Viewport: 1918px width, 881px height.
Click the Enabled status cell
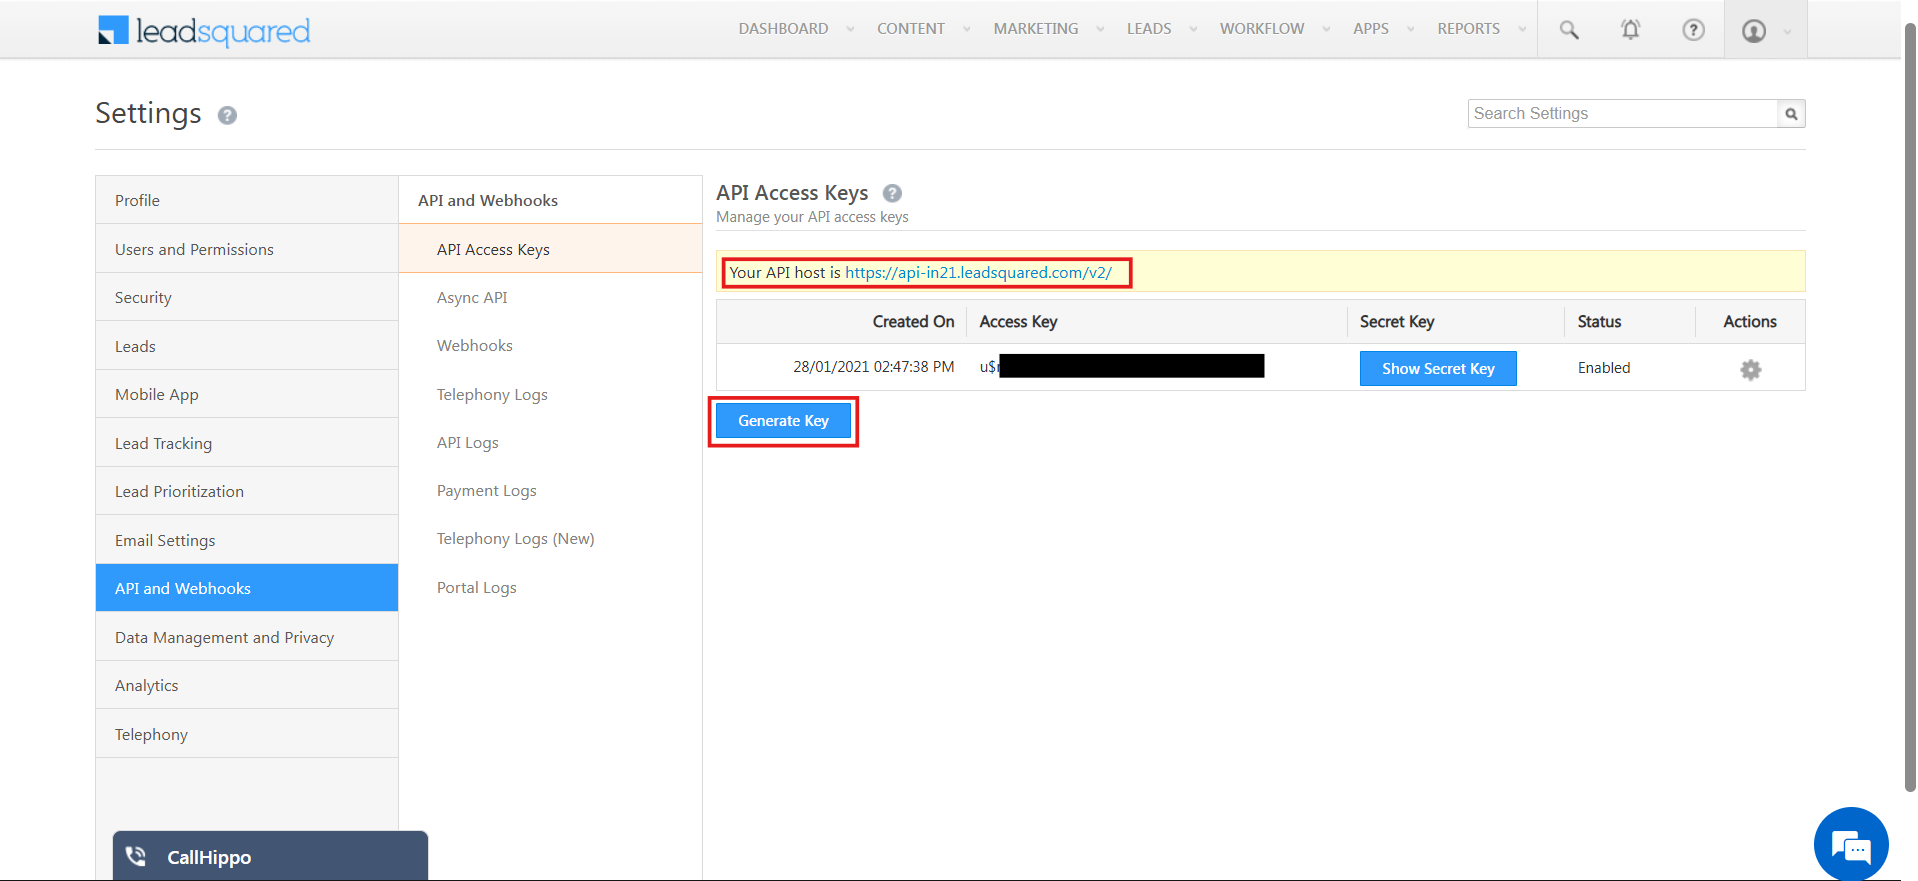coord(1604,368)
